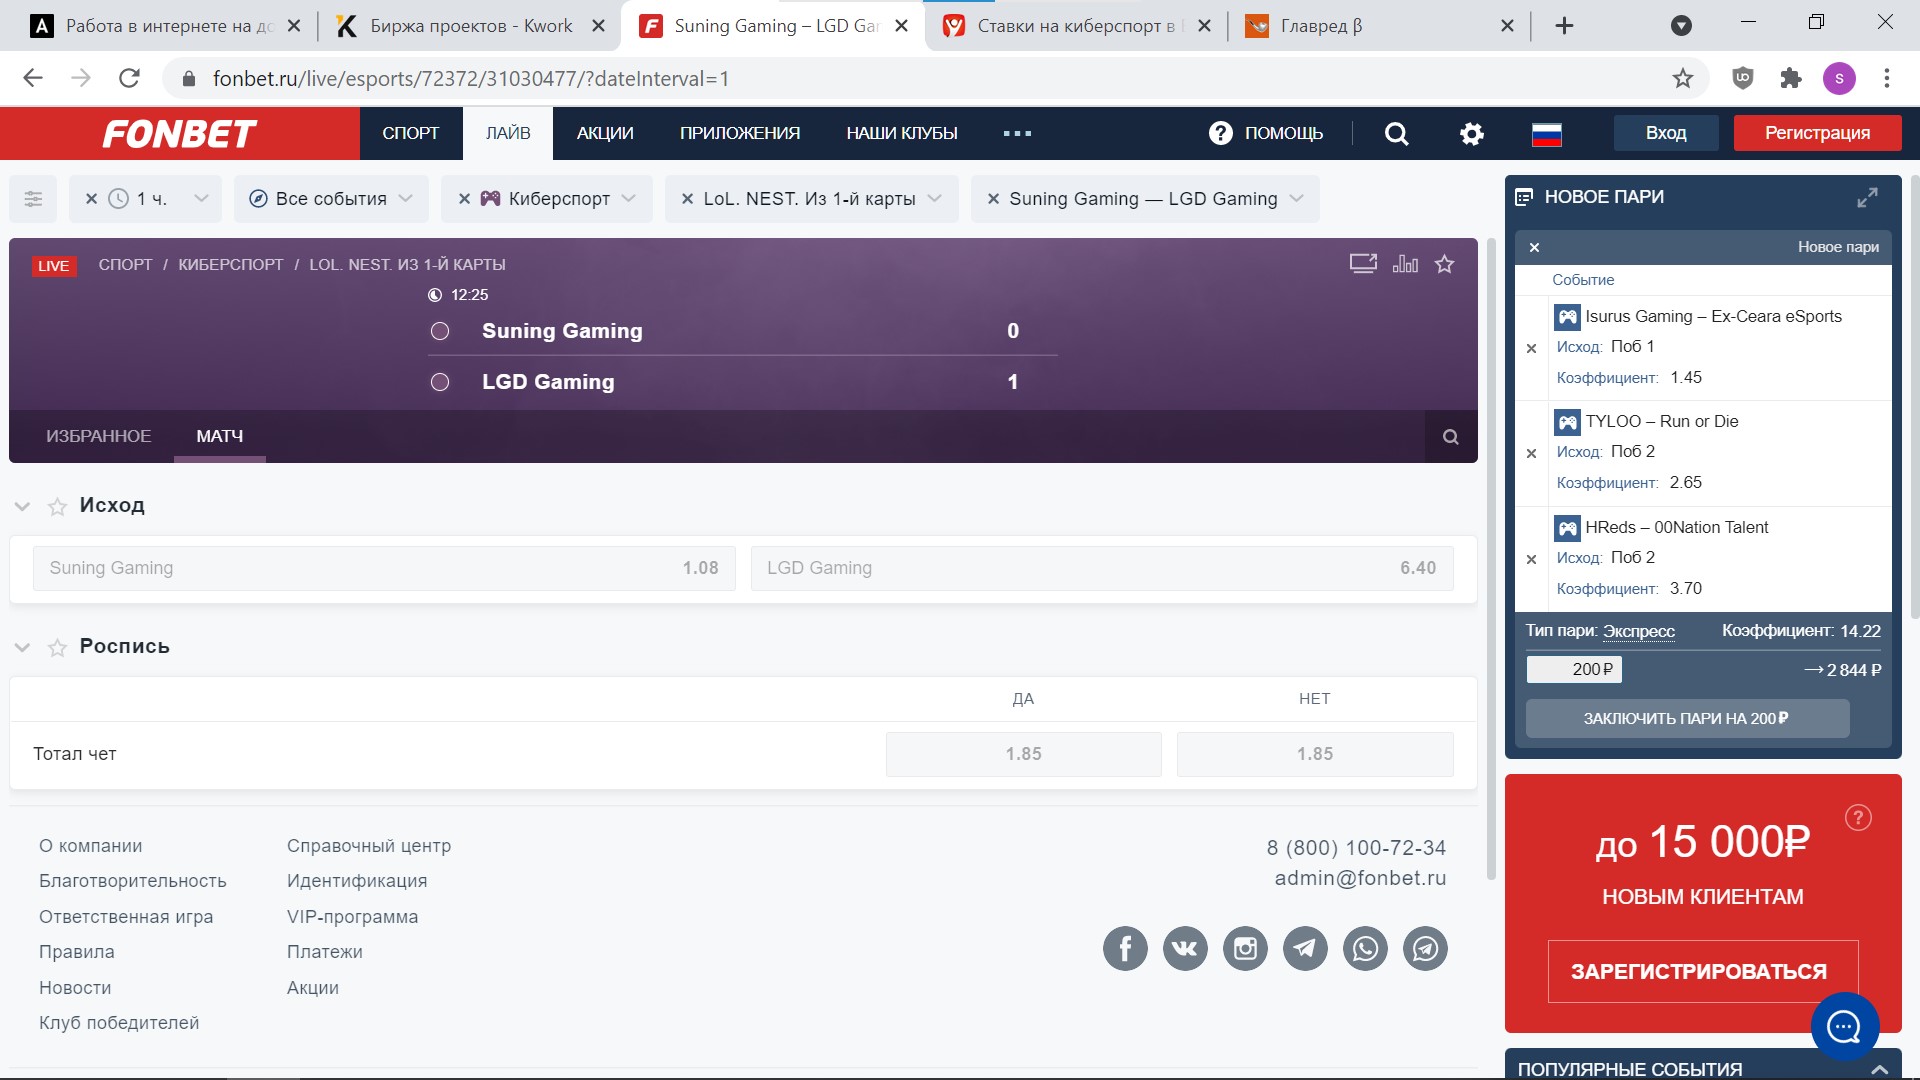Open browser menu three dots

[1887, 78]
